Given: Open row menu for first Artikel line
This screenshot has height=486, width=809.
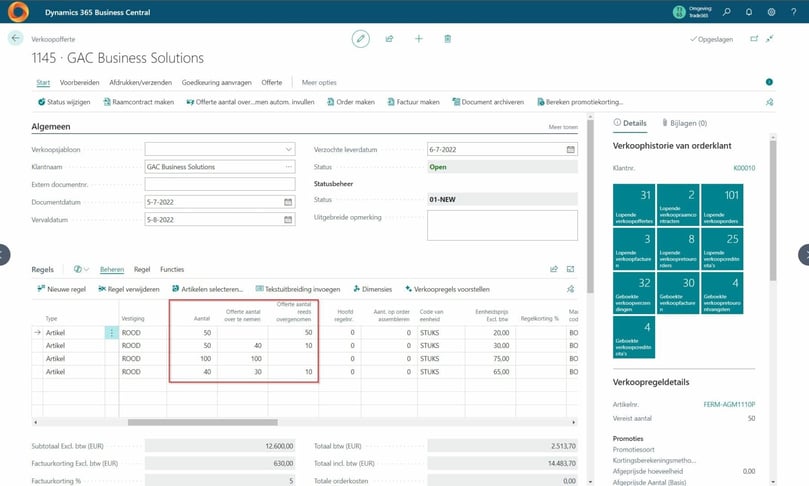Looking at the screenshot, I should click(111, 333).
